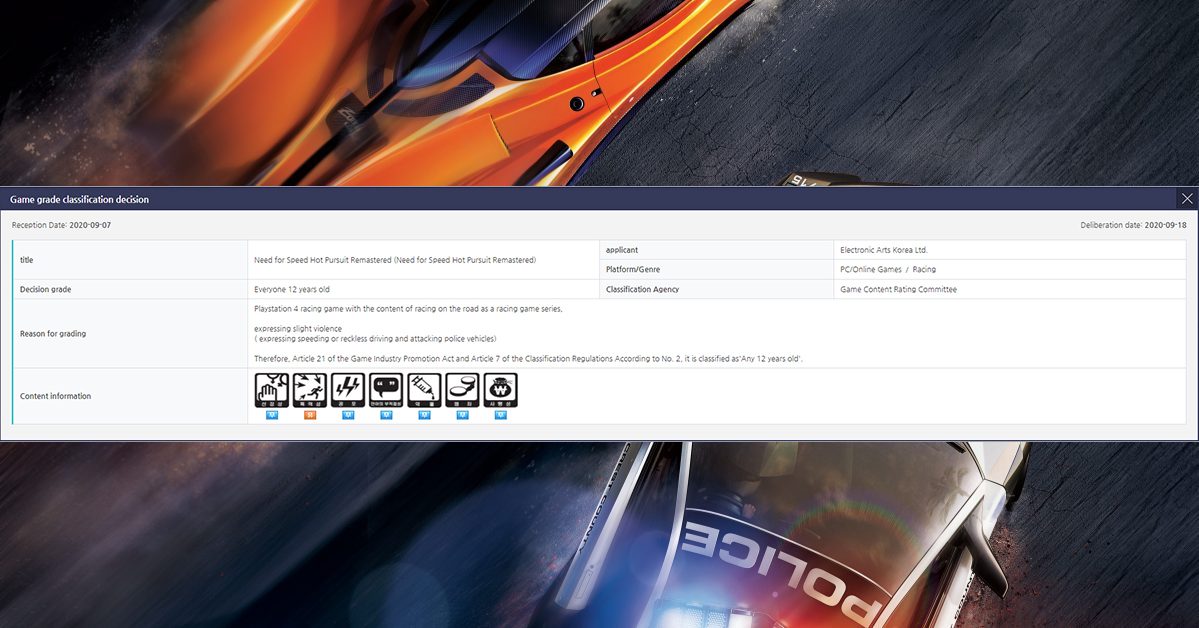Click the orange indicator badge under violence icon
Screen dimensions: 1199x628
310,415
